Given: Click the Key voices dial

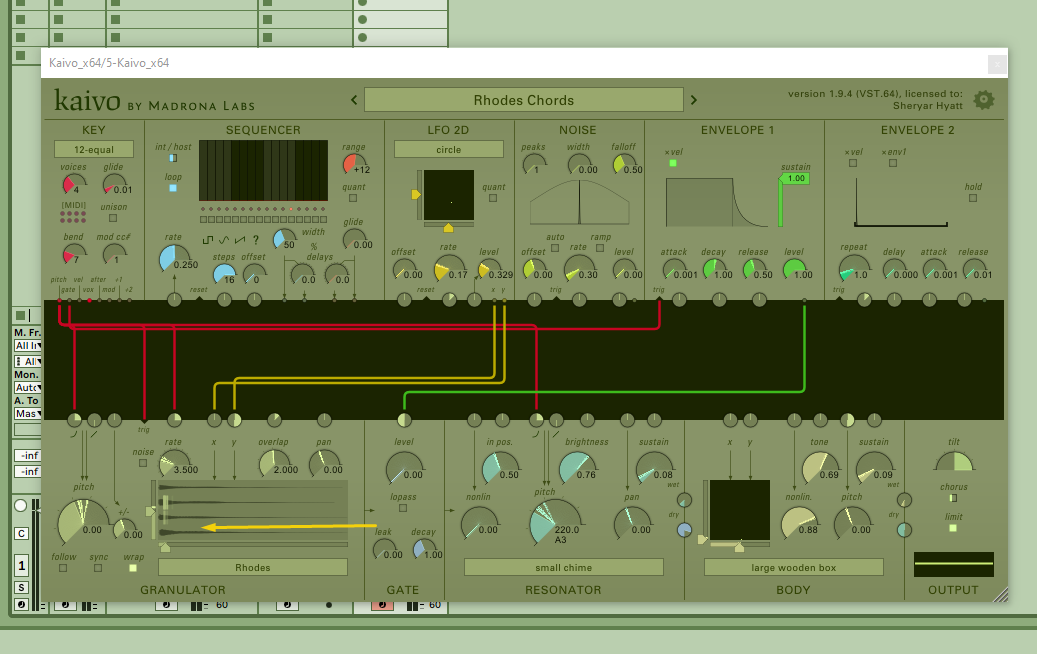Looking at the screenshot, I should (73, 184).
